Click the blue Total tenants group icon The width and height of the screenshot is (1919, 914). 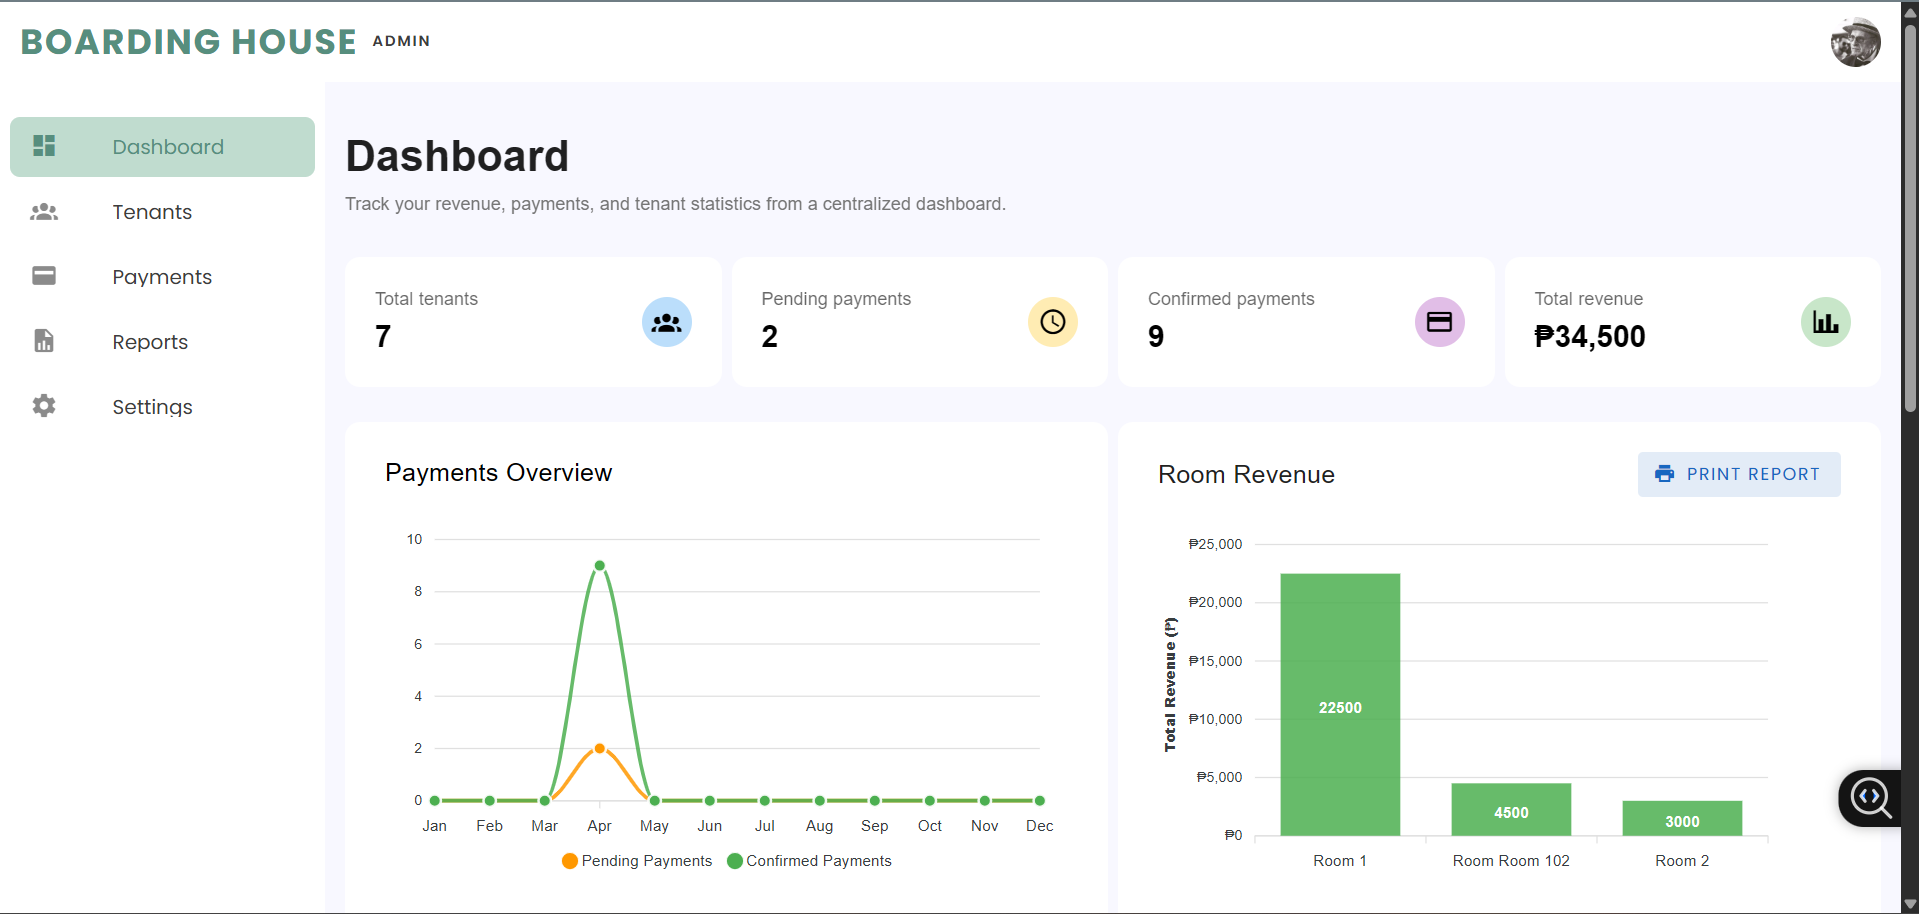click(x=667, y=322)
